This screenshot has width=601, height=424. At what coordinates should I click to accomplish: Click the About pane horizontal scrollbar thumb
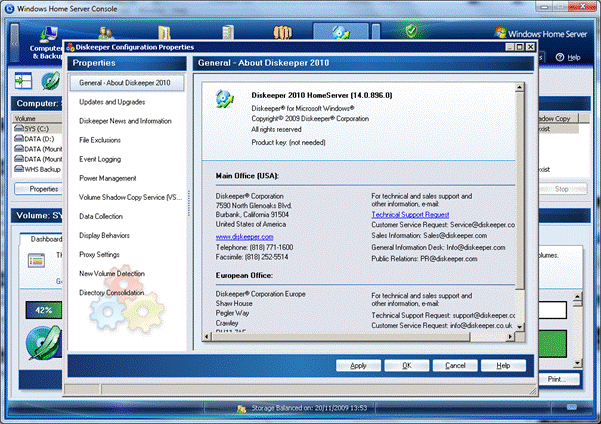pos(341,337)
